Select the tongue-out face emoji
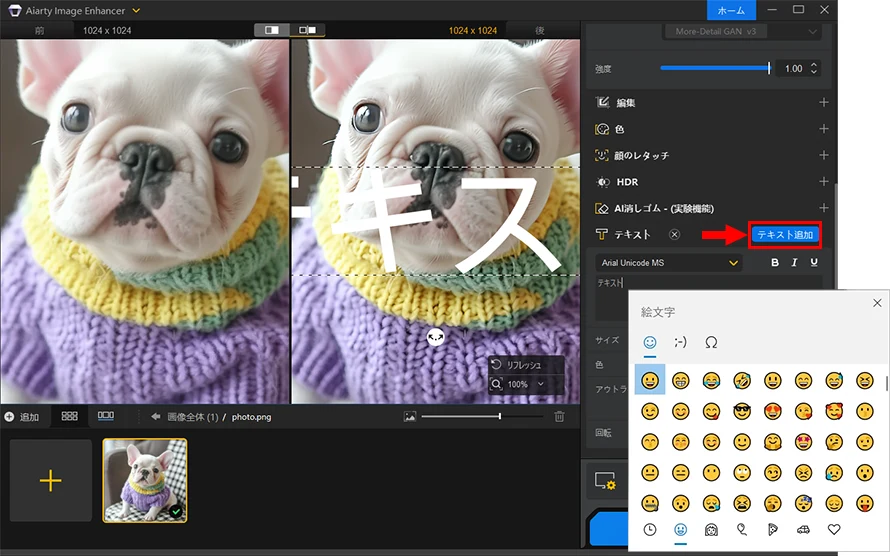The width and height of the screenshot is (890, 556). [x=864, y=503]
